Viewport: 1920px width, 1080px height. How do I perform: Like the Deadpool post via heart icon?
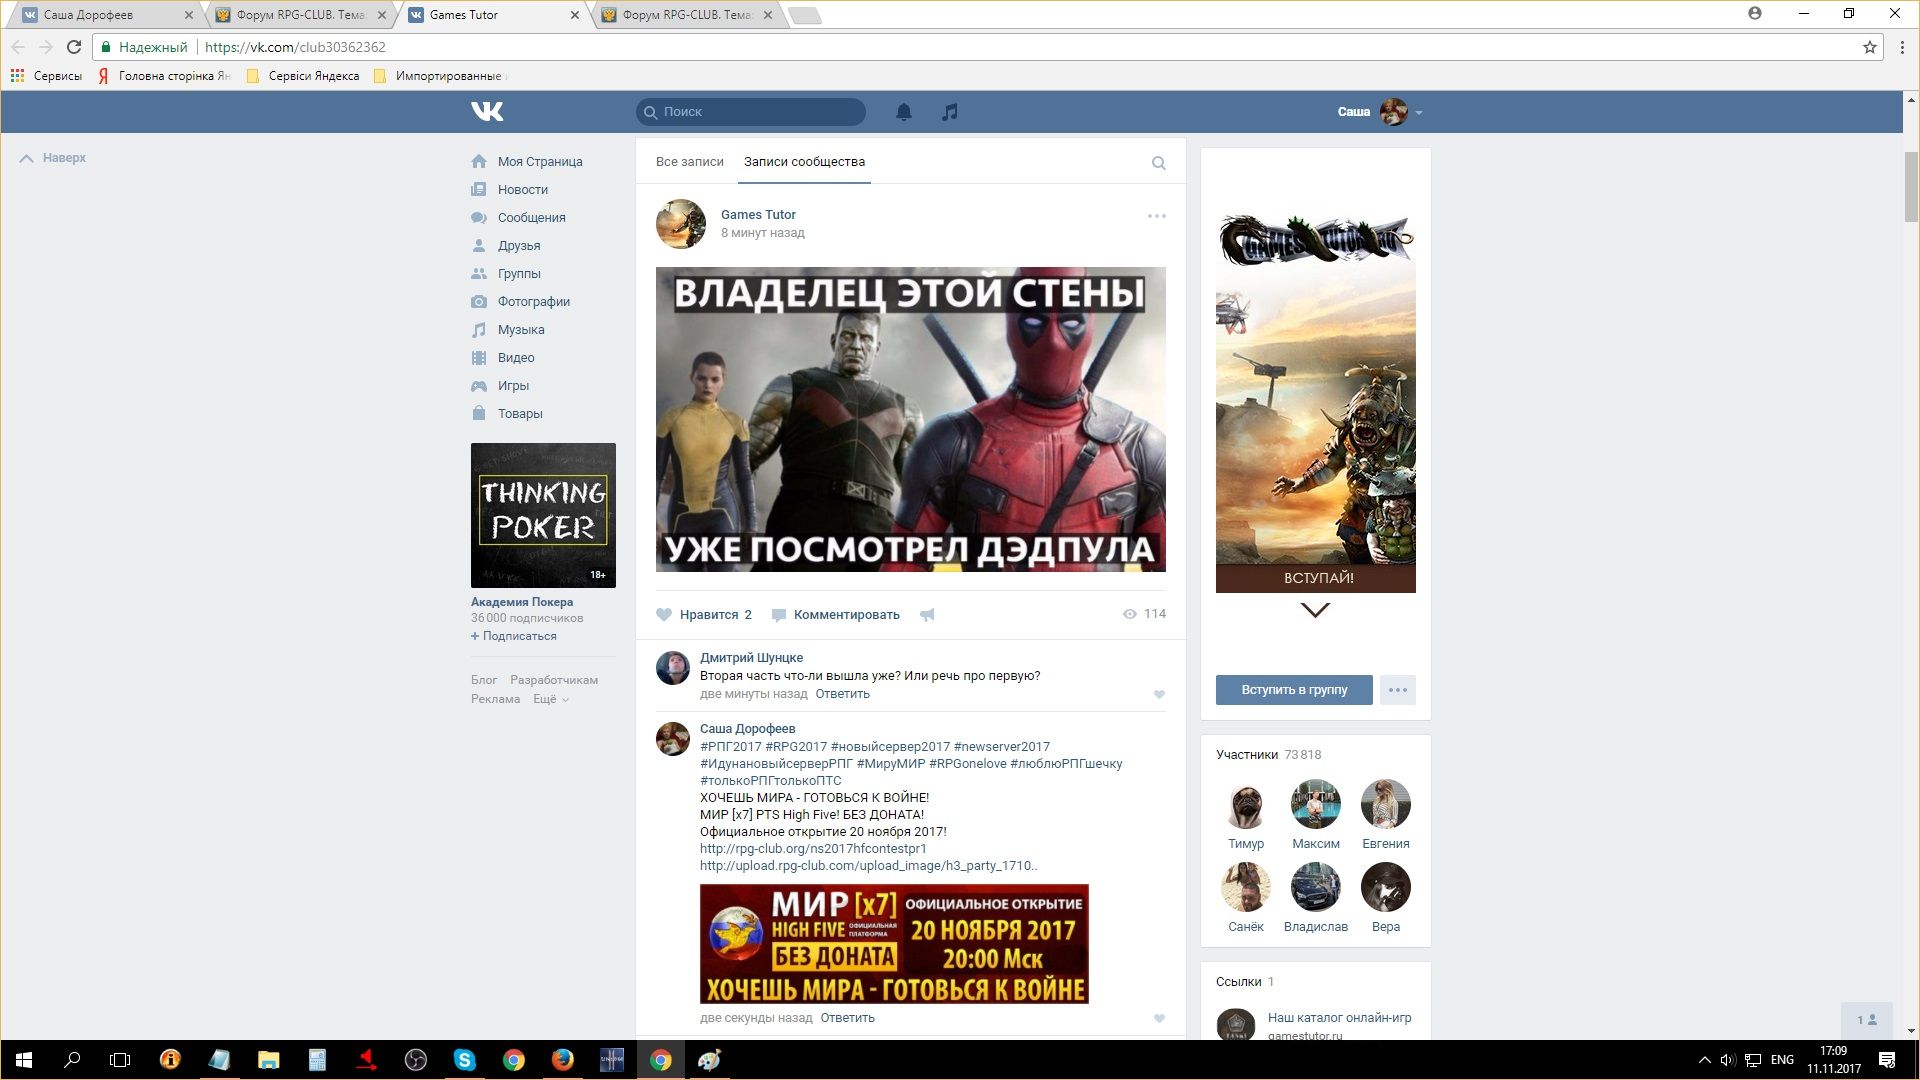[x=664, y=615]
